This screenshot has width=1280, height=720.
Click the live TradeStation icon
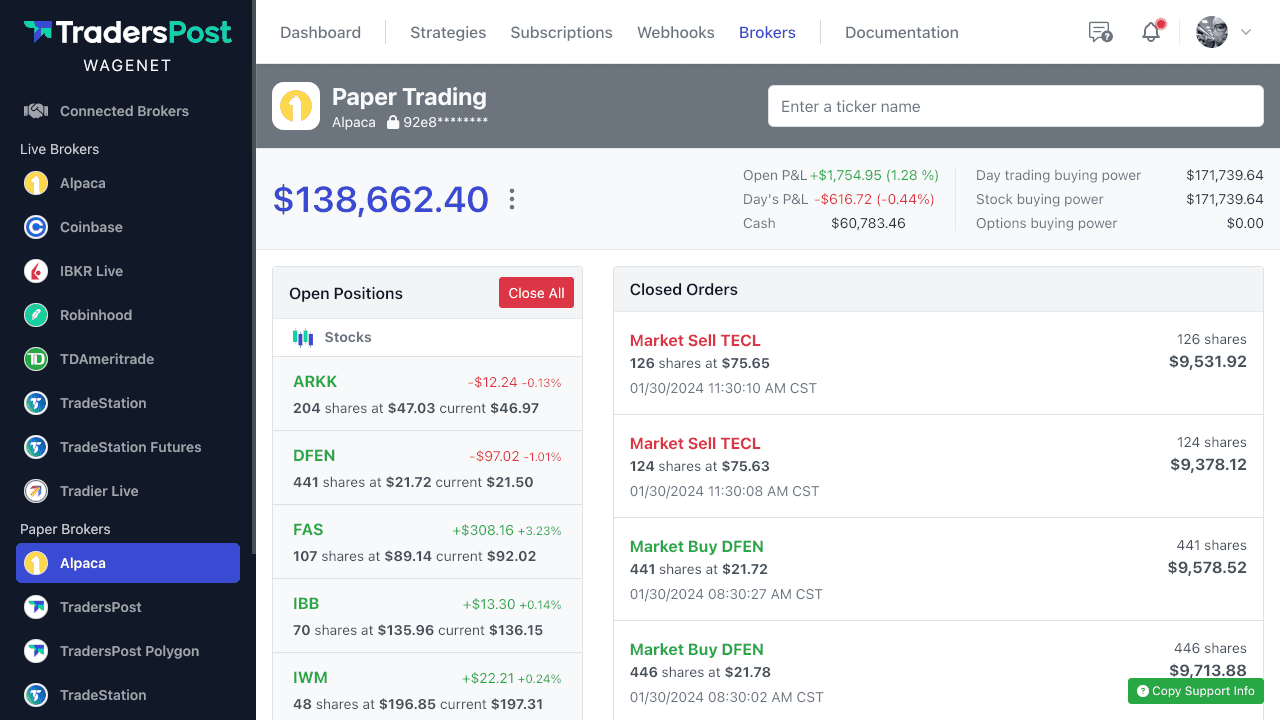tap(36, 403)
